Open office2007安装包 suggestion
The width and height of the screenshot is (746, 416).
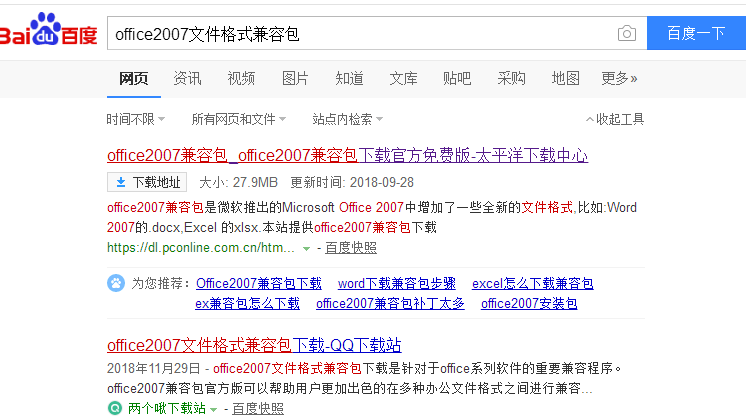[529, 303]
